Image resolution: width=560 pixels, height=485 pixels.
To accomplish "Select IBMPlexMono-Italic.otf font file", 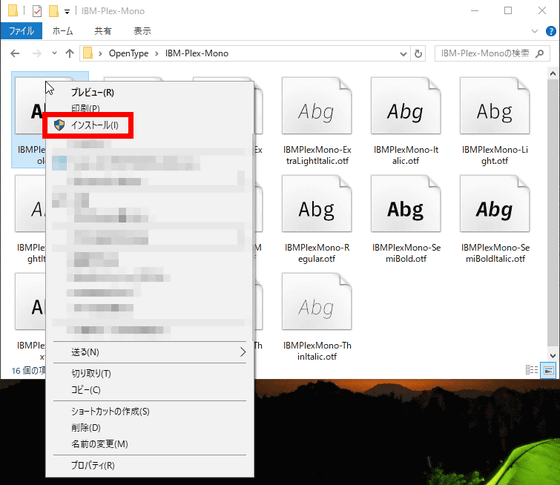I will 406,121.
